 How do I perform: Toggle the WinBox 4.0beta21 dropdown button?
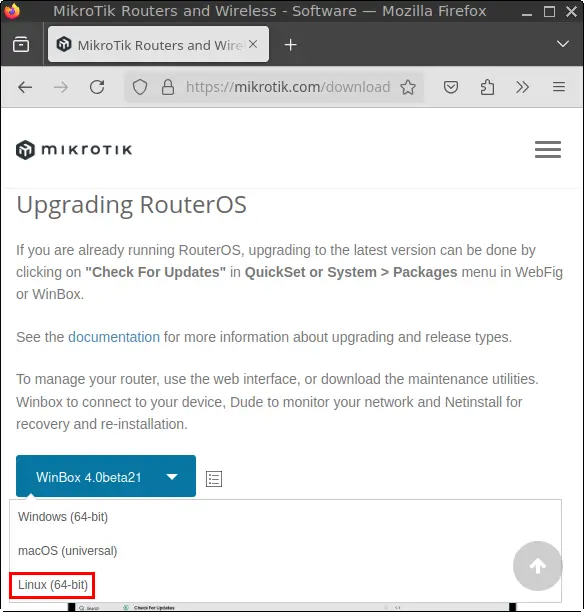pos(106,476)
